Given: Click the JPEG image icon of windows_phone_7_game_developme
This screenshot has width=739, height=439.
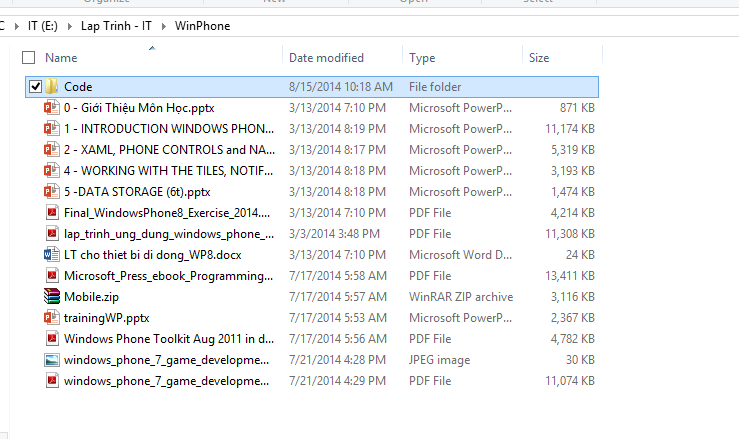Looking at the screenshot, I should click(x=52, y=360).
